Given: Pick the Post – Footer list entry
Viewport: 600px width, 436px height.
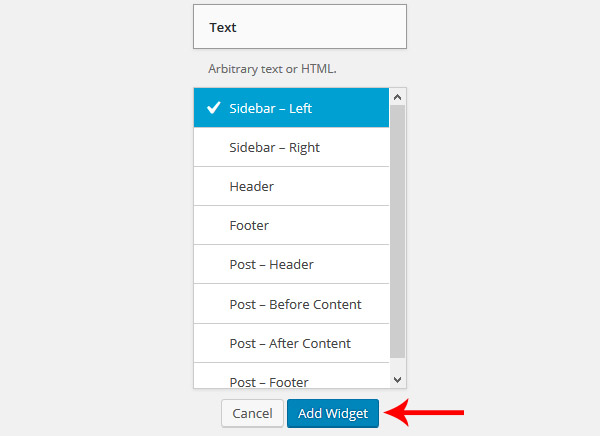Looking at the screenshot, I should pos(291,376).
